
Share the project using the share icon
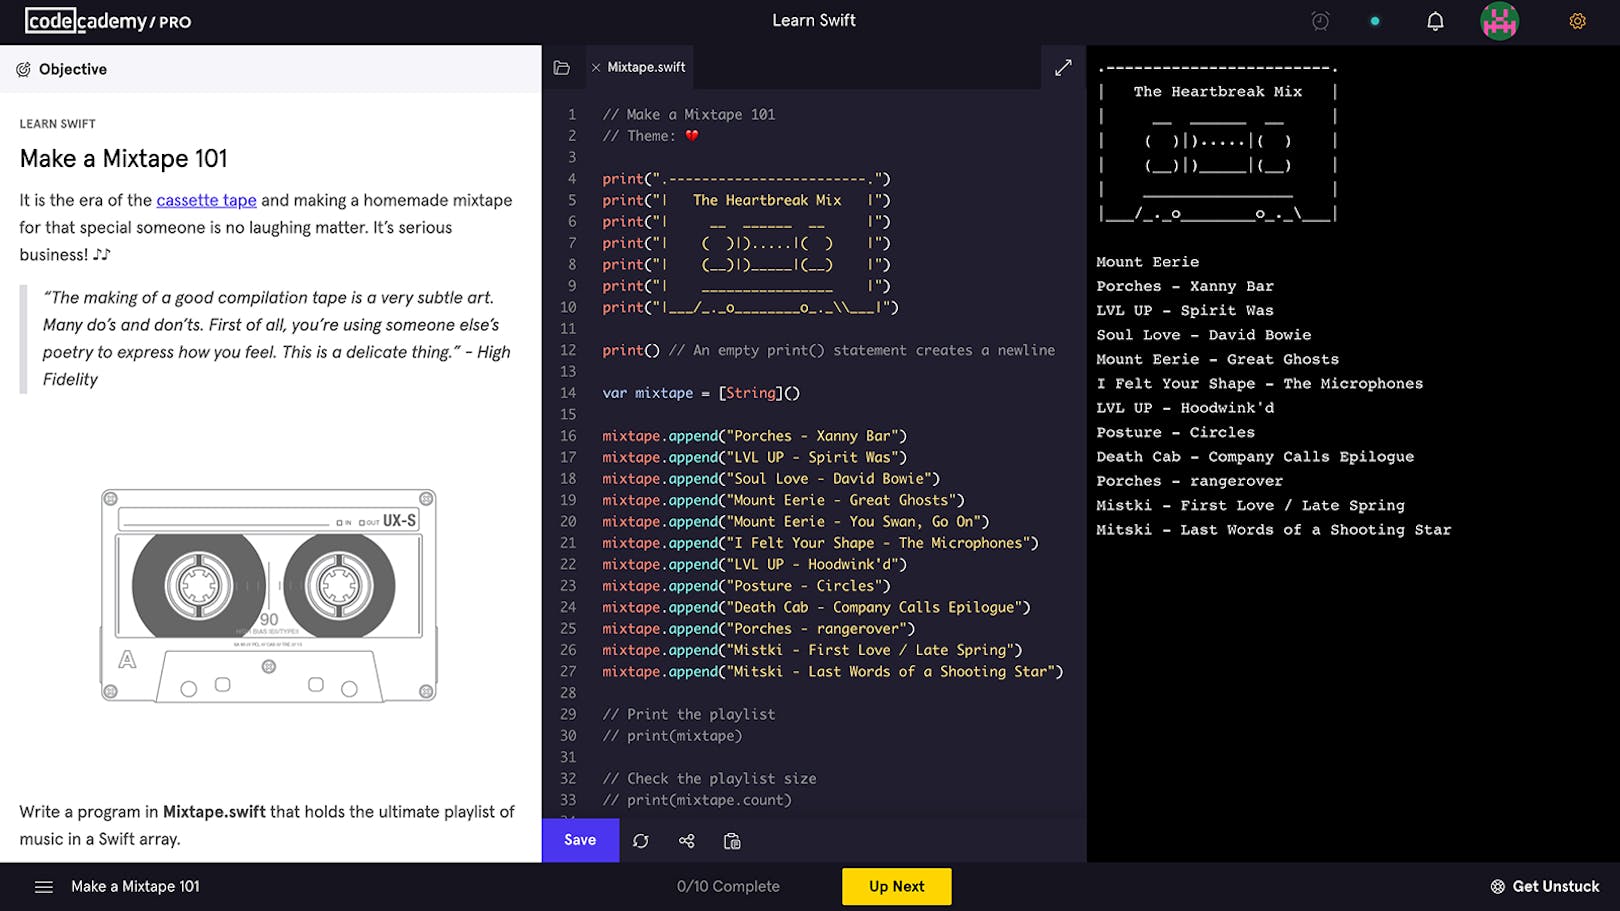pos(686,840)
